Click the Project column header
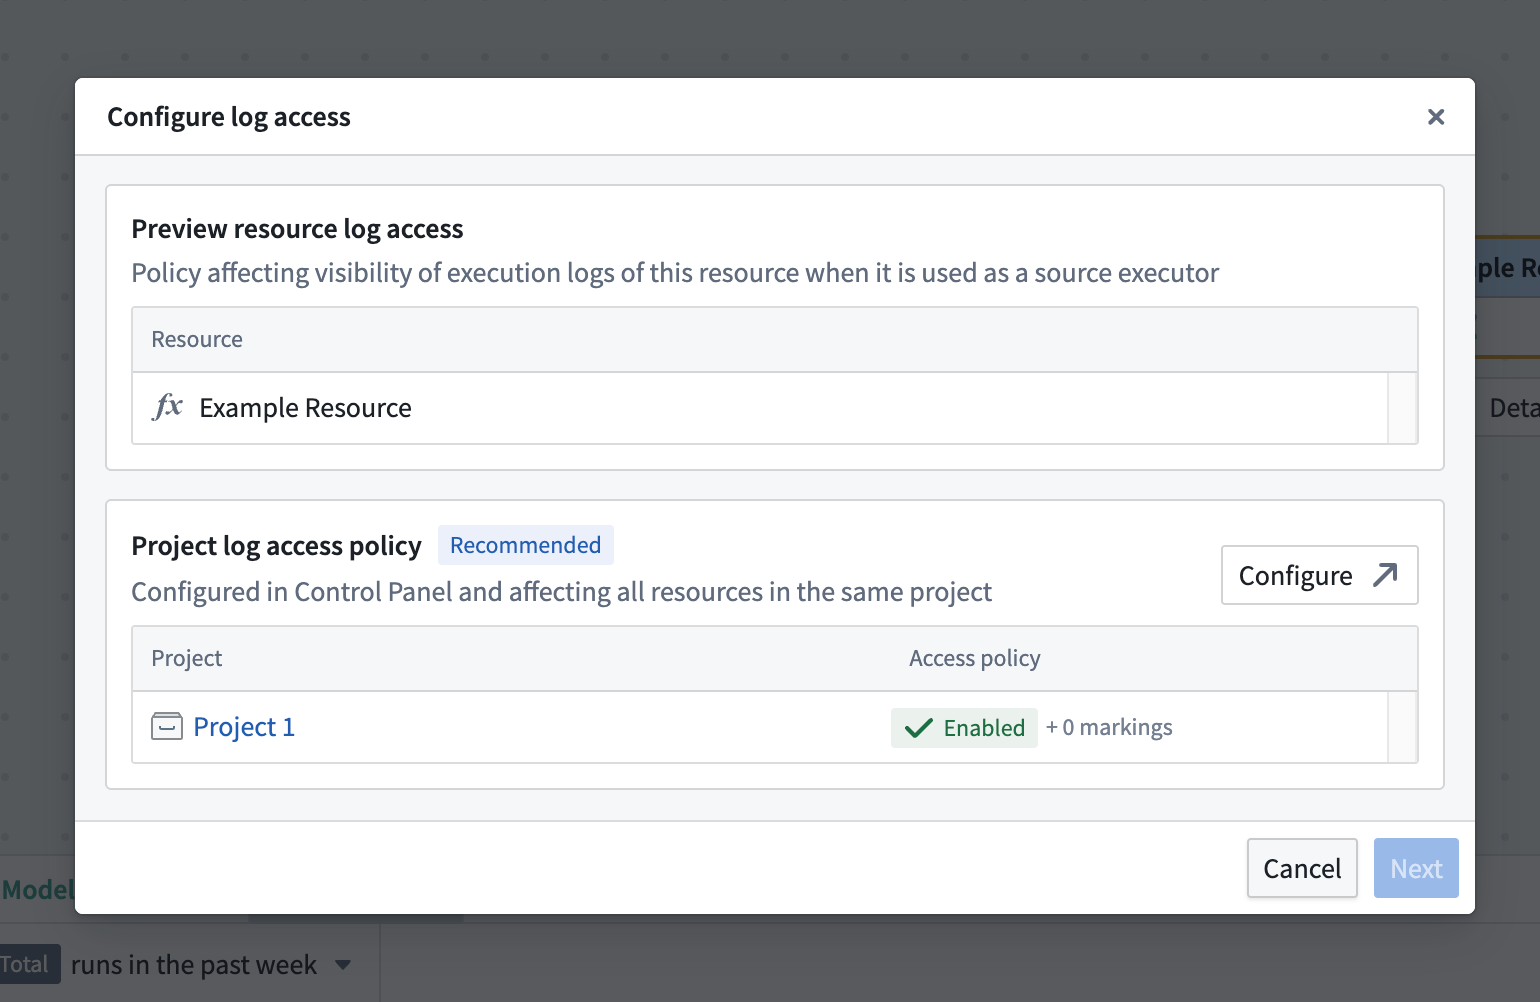Image resolution: width=1540 pixels, height=1002 pixels. [187, 658]
